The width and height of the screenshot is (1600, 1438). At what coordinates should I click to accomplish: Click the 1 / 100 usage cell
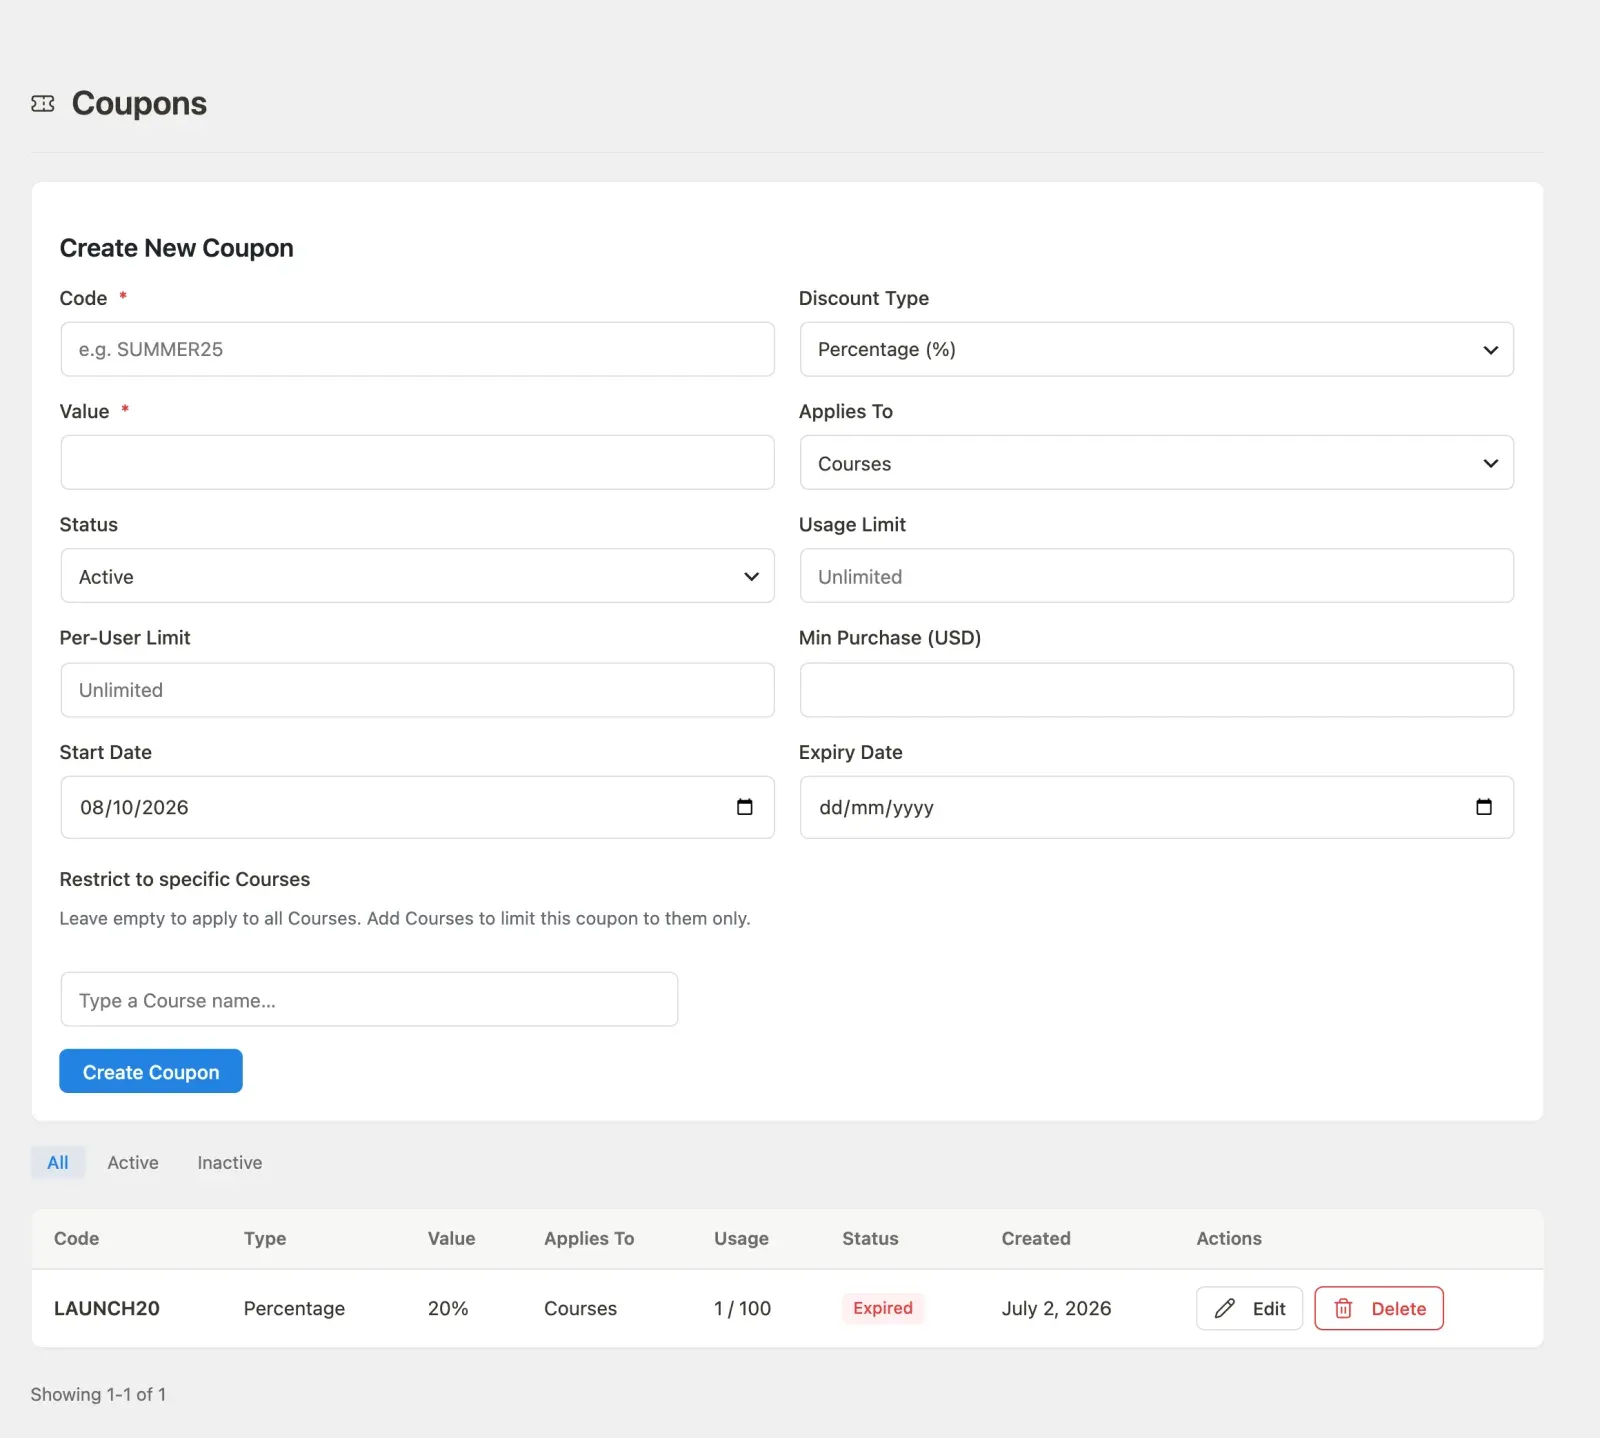coord(742,1308)
